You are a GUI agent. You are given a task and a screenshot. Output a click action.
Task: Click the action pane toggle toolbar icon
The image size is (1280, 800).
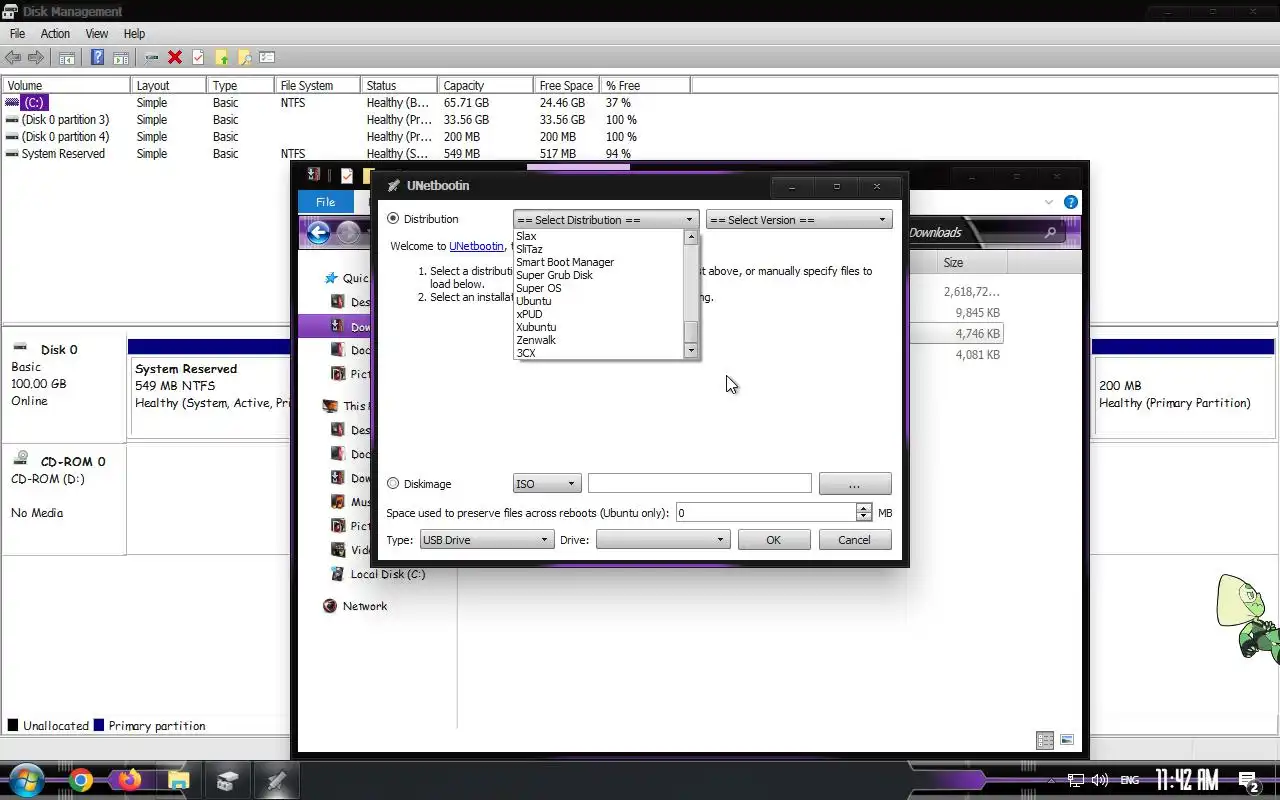point(120,58)
